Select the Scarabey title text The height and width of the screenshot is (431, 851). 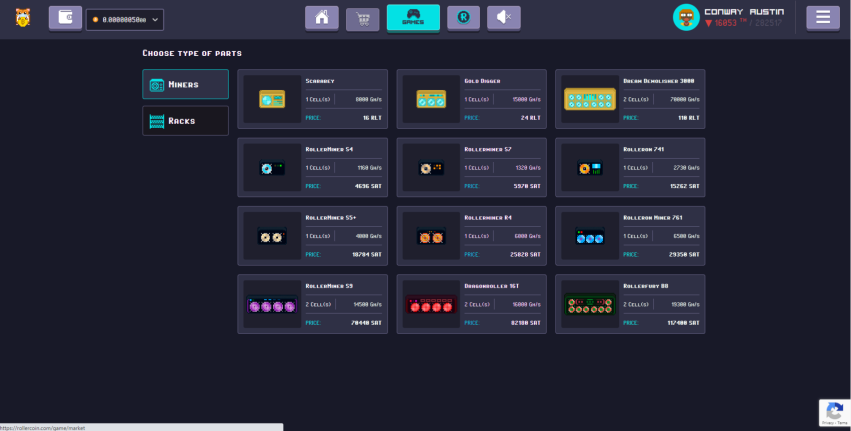pyautogui.click(x=320, y=81)
